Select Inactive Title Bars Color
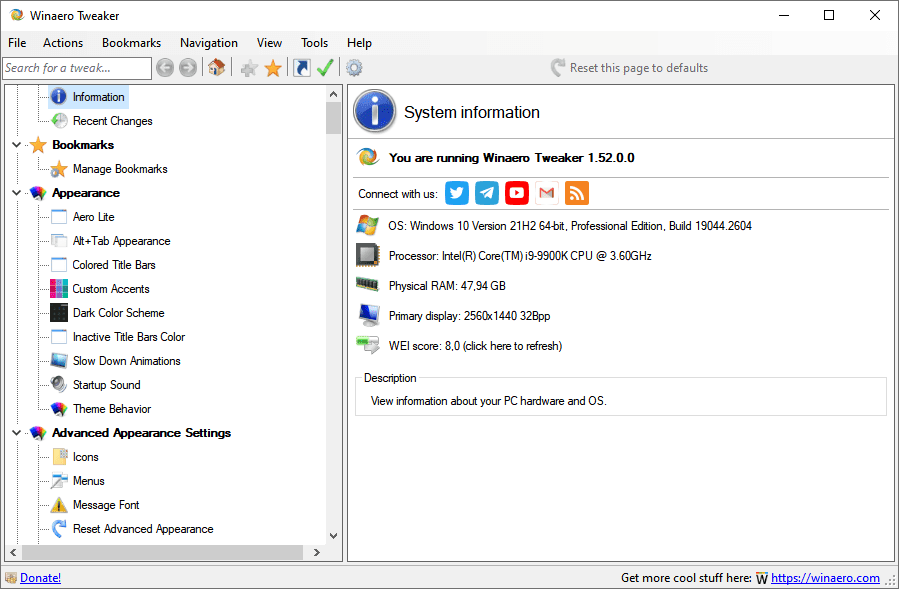This screenshot has height=589, width=899. (x=129, y=337)
